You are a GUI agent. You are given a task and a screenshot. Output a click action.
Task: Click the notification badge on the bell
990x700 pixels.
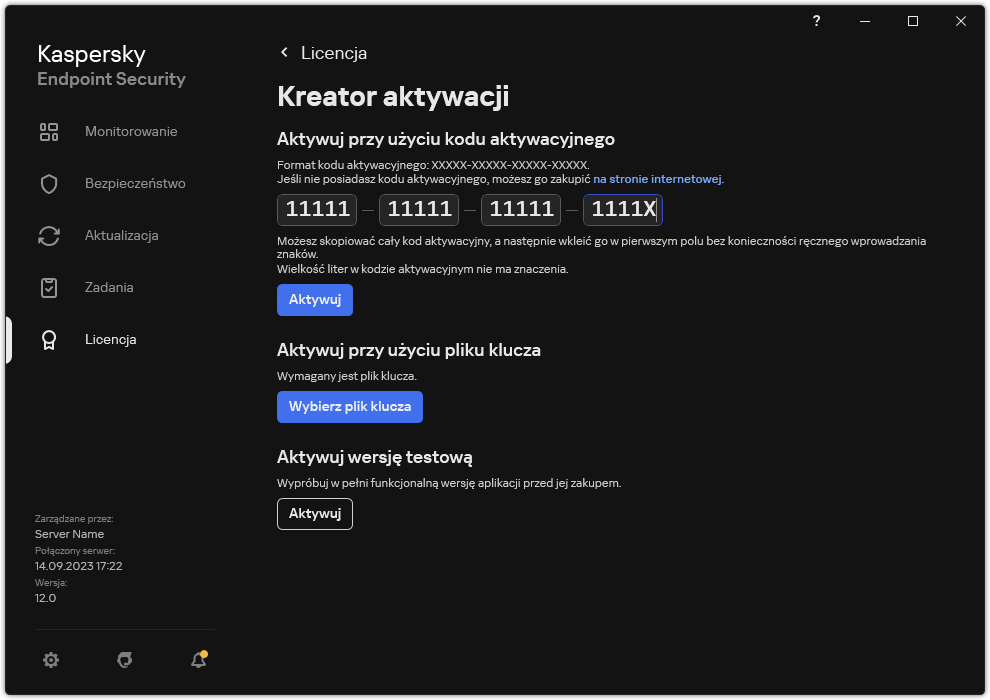(x=206, y=652)
